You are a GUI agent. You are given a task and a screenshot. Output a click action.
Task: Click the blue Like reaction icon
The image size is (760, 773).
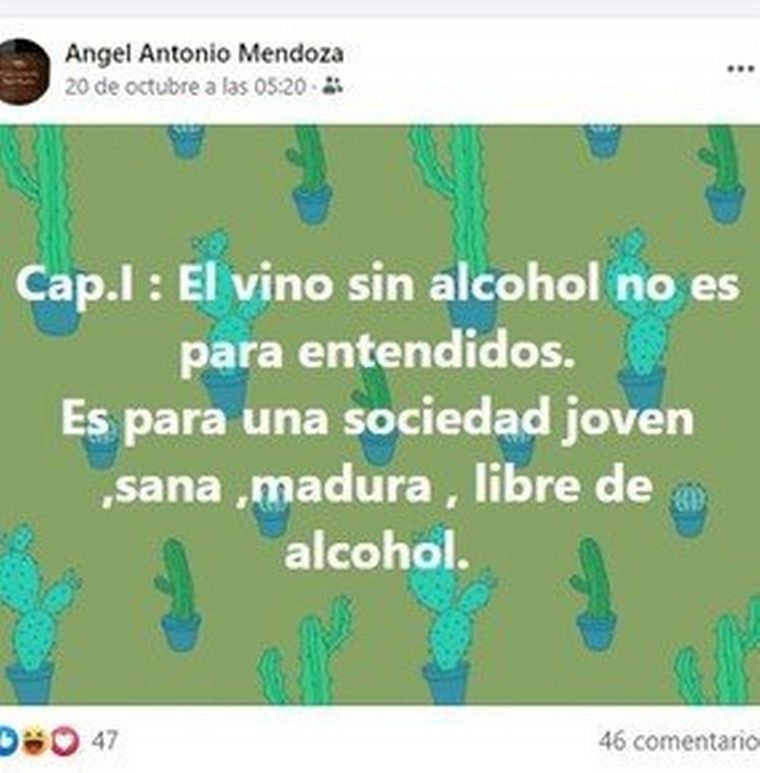tap(7, 741)
